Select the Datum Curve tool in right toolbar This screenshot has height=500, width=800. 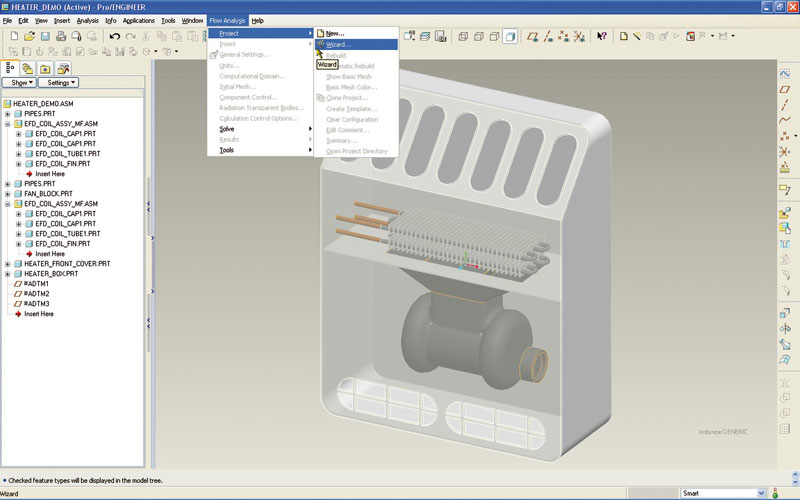point(785,120)
